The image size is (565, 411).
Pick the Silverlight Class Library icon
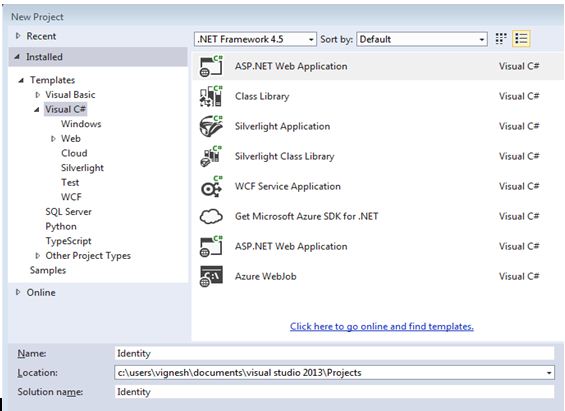tap(211, 156)
